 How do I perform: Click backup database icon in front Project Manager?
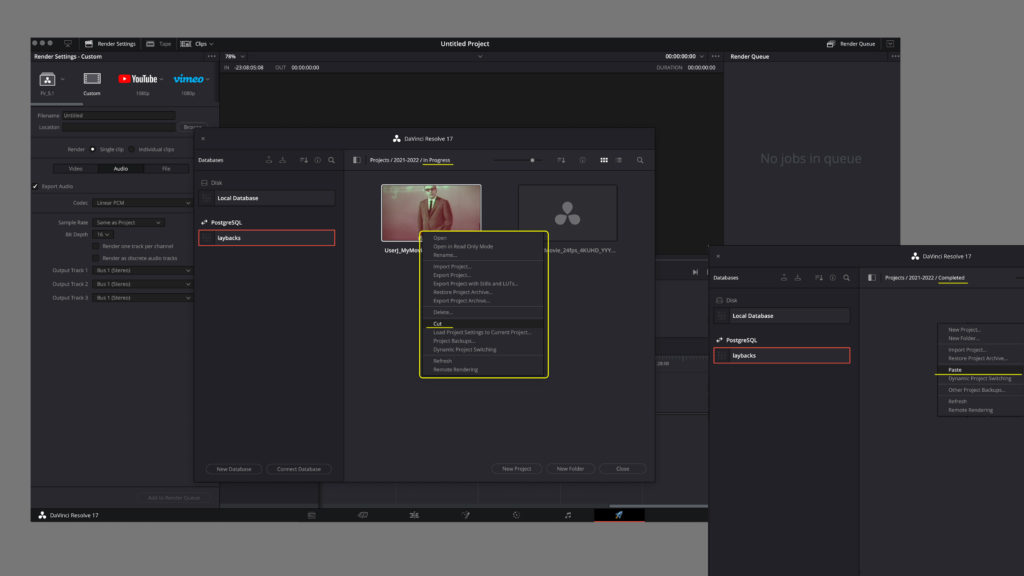point(268,160)
